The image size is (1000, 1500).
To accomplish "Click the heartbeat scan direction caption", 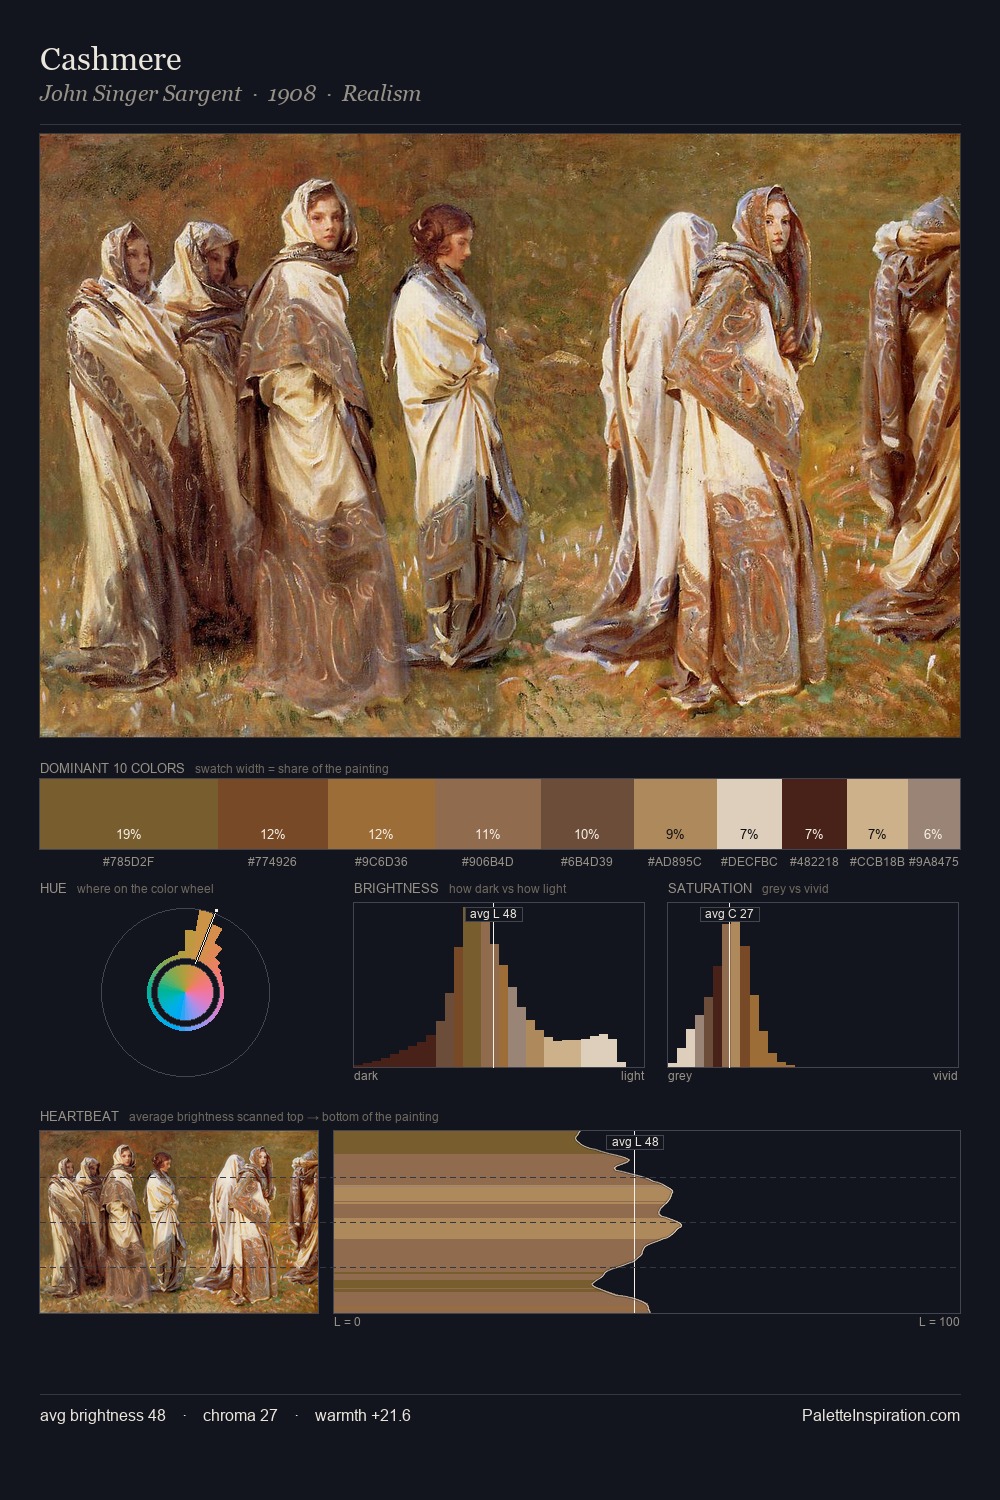I will click(284, 1117).
